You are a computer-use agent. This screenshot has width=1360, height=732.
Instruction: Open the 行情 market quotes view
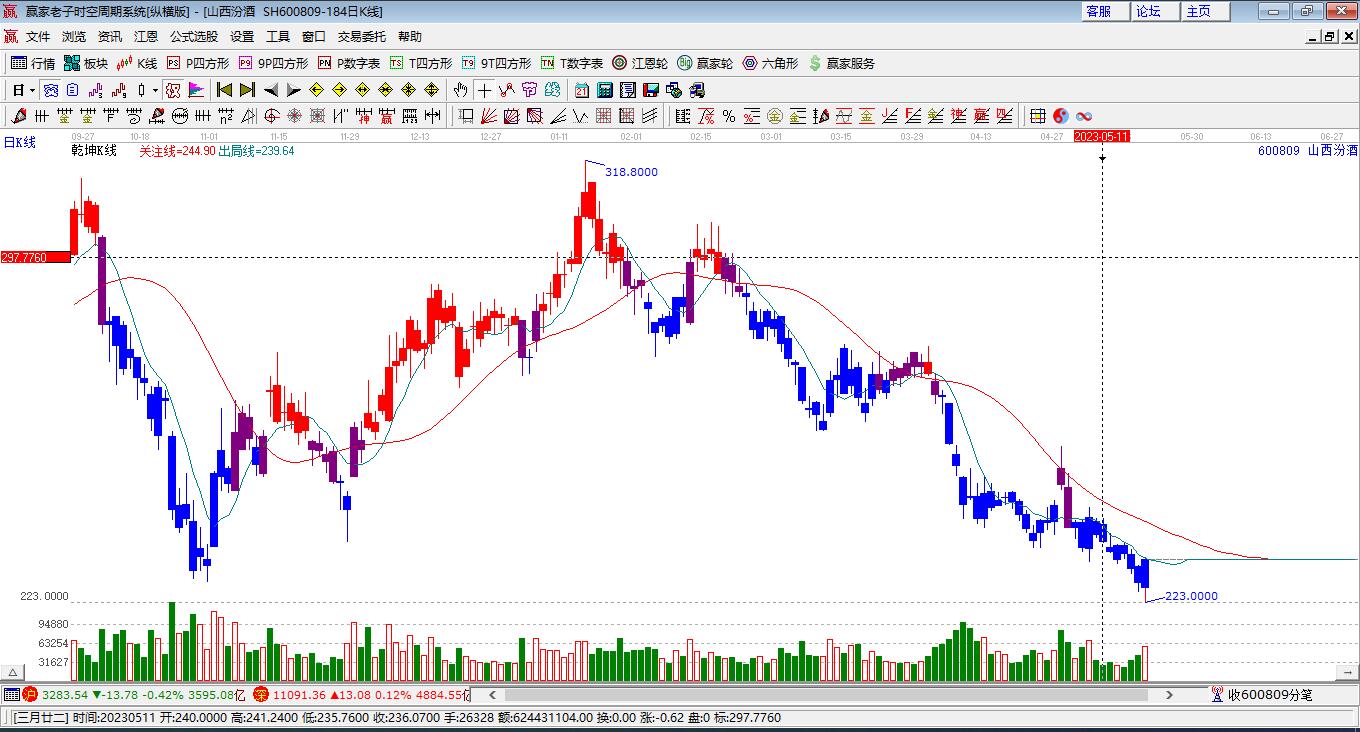[33, 63]
